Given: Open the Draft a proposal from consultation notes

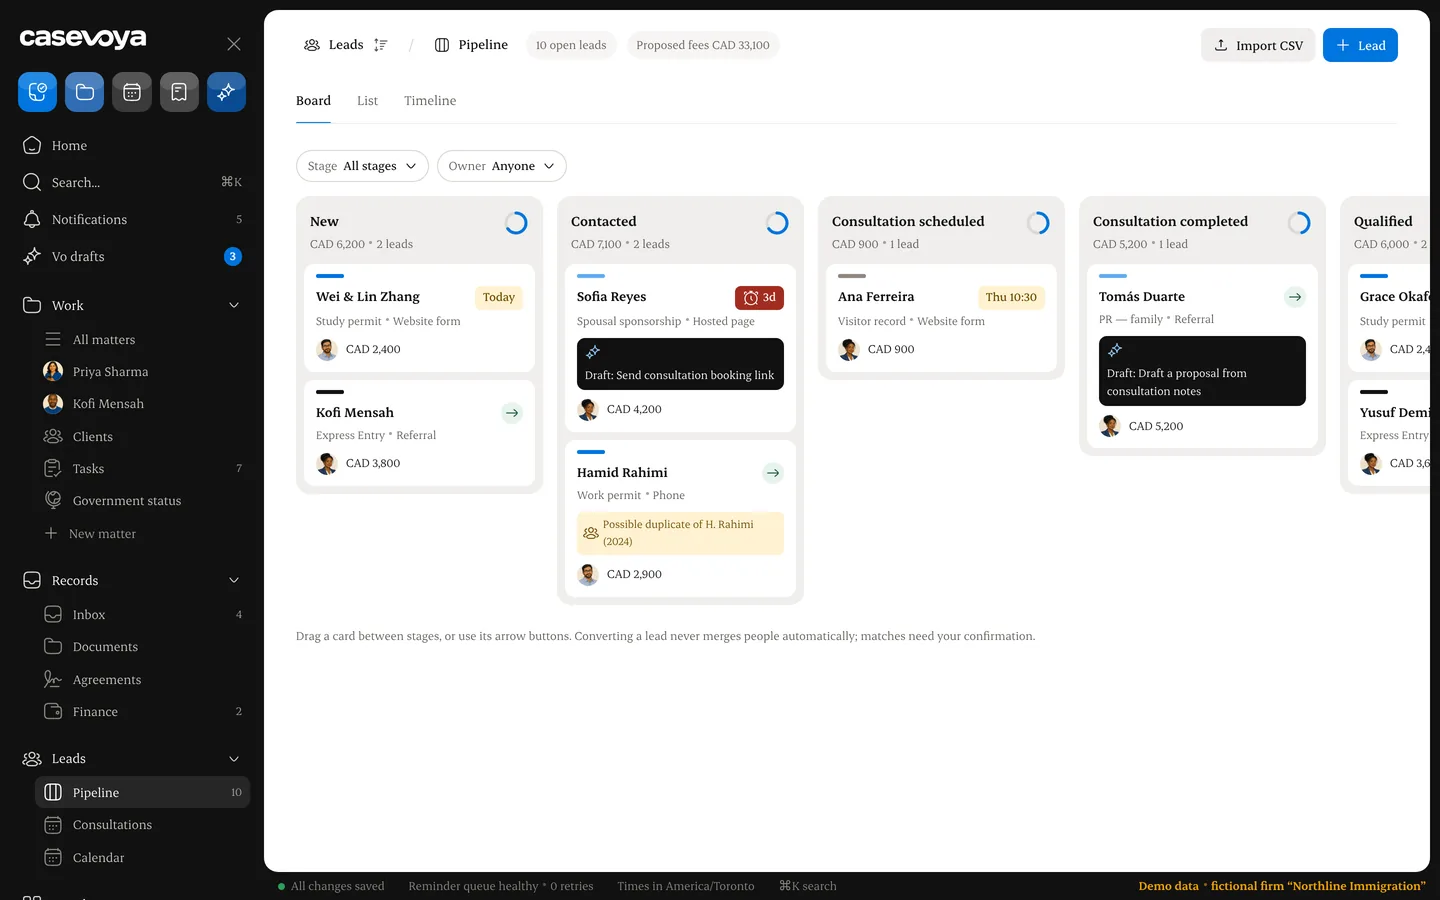Looking at the screenshot, I should click(1202, 371).
